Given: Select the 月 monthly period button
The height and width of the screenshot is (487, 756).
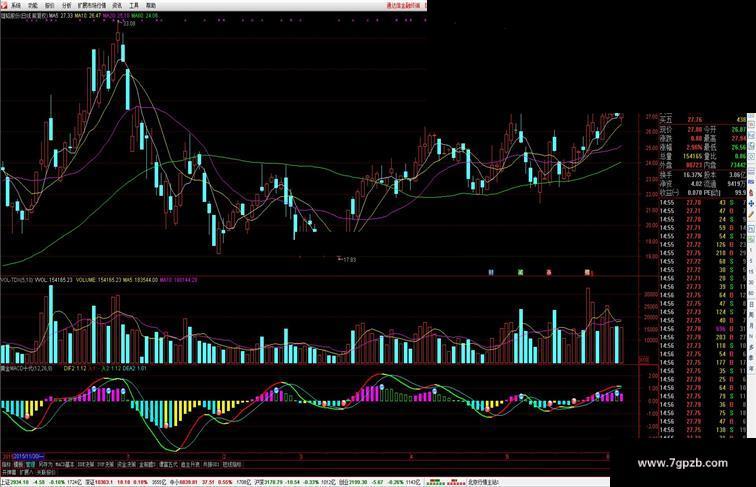Looking at the screenshot, I should pyautogui.click(x=751, y=325).
